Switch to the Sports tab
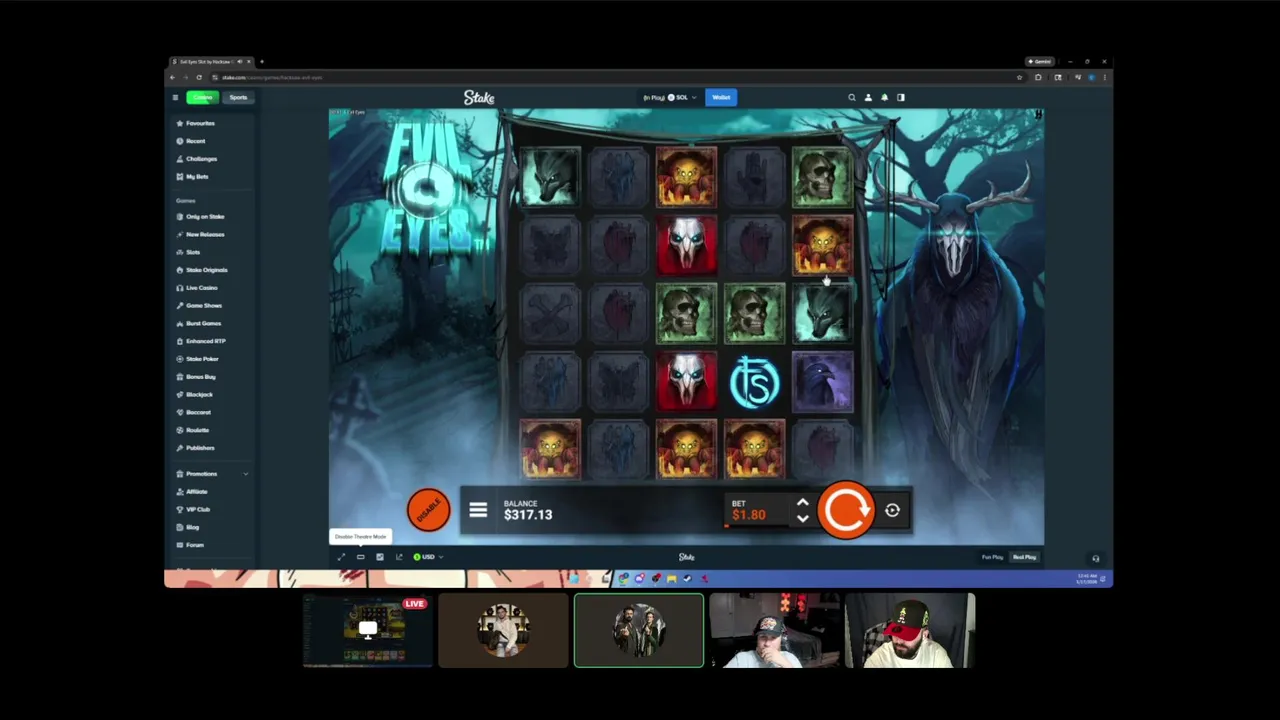The image size is (1280, 720). (x=238, y=97)
